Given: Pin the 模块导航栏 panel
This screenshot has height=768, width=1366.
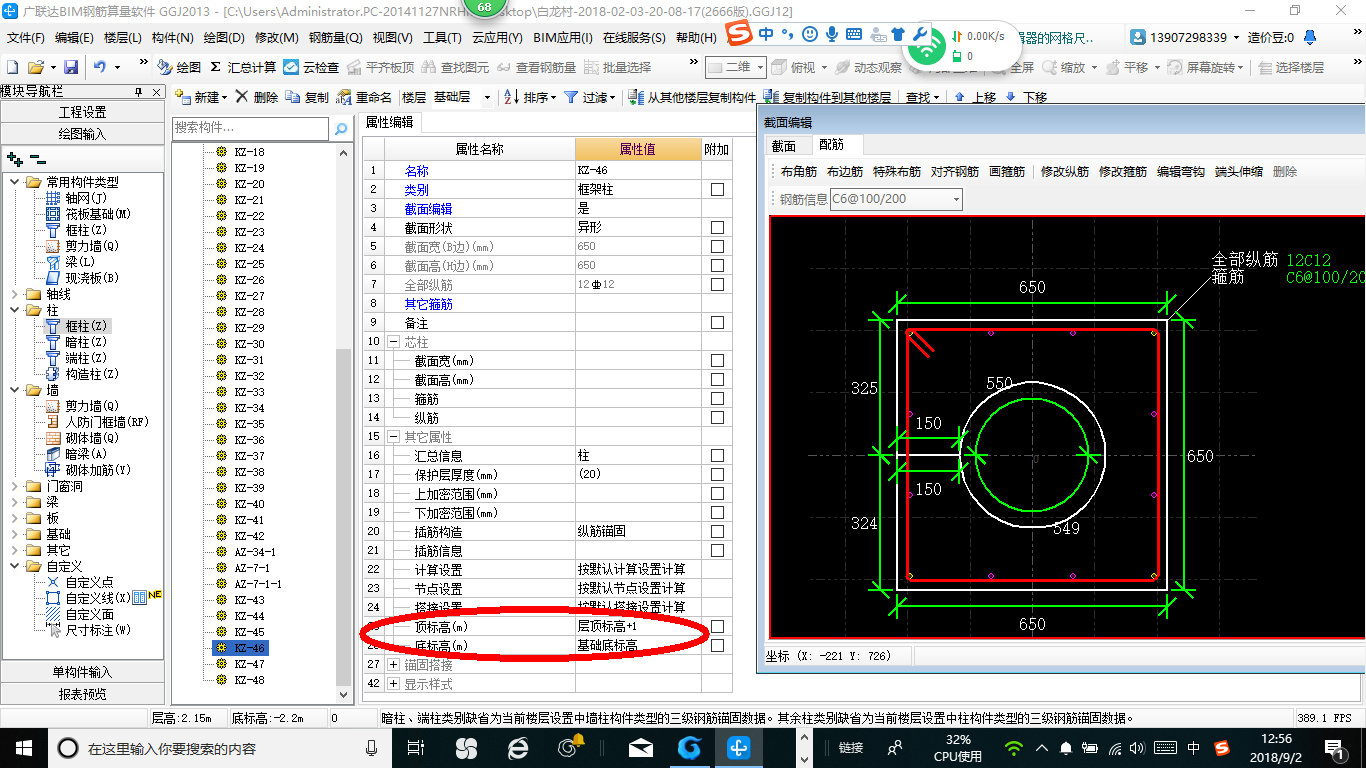Looking at the screenshot, I should pyautogui.click(x=139, y=92).
